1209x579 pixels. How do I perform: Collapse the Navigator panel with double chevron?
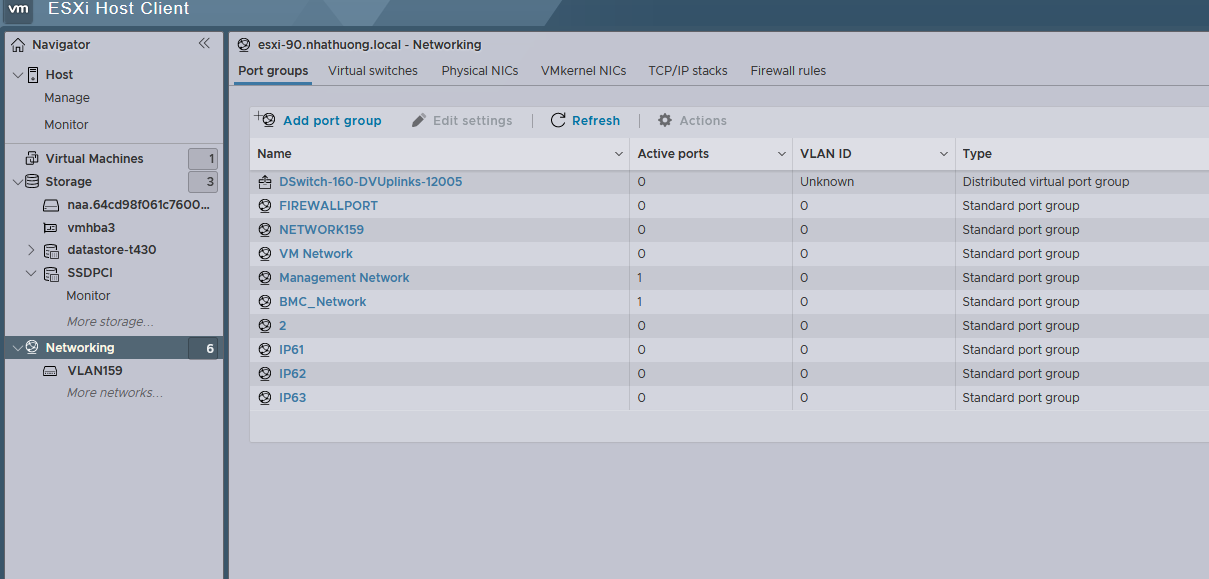pos(204,44)
